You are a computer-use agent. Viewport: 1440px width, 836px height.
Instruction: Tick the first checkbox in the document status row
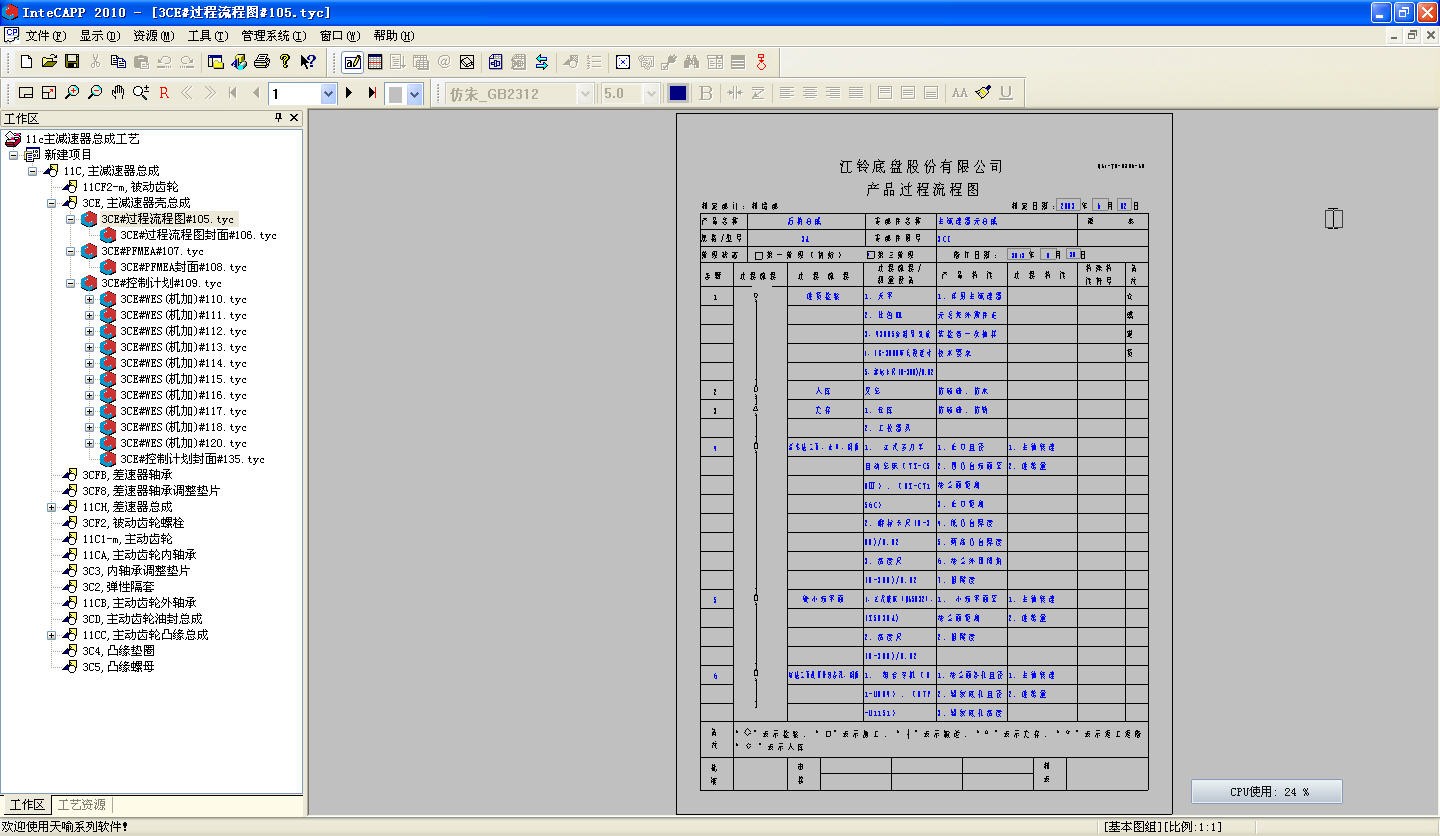(759, 255)
